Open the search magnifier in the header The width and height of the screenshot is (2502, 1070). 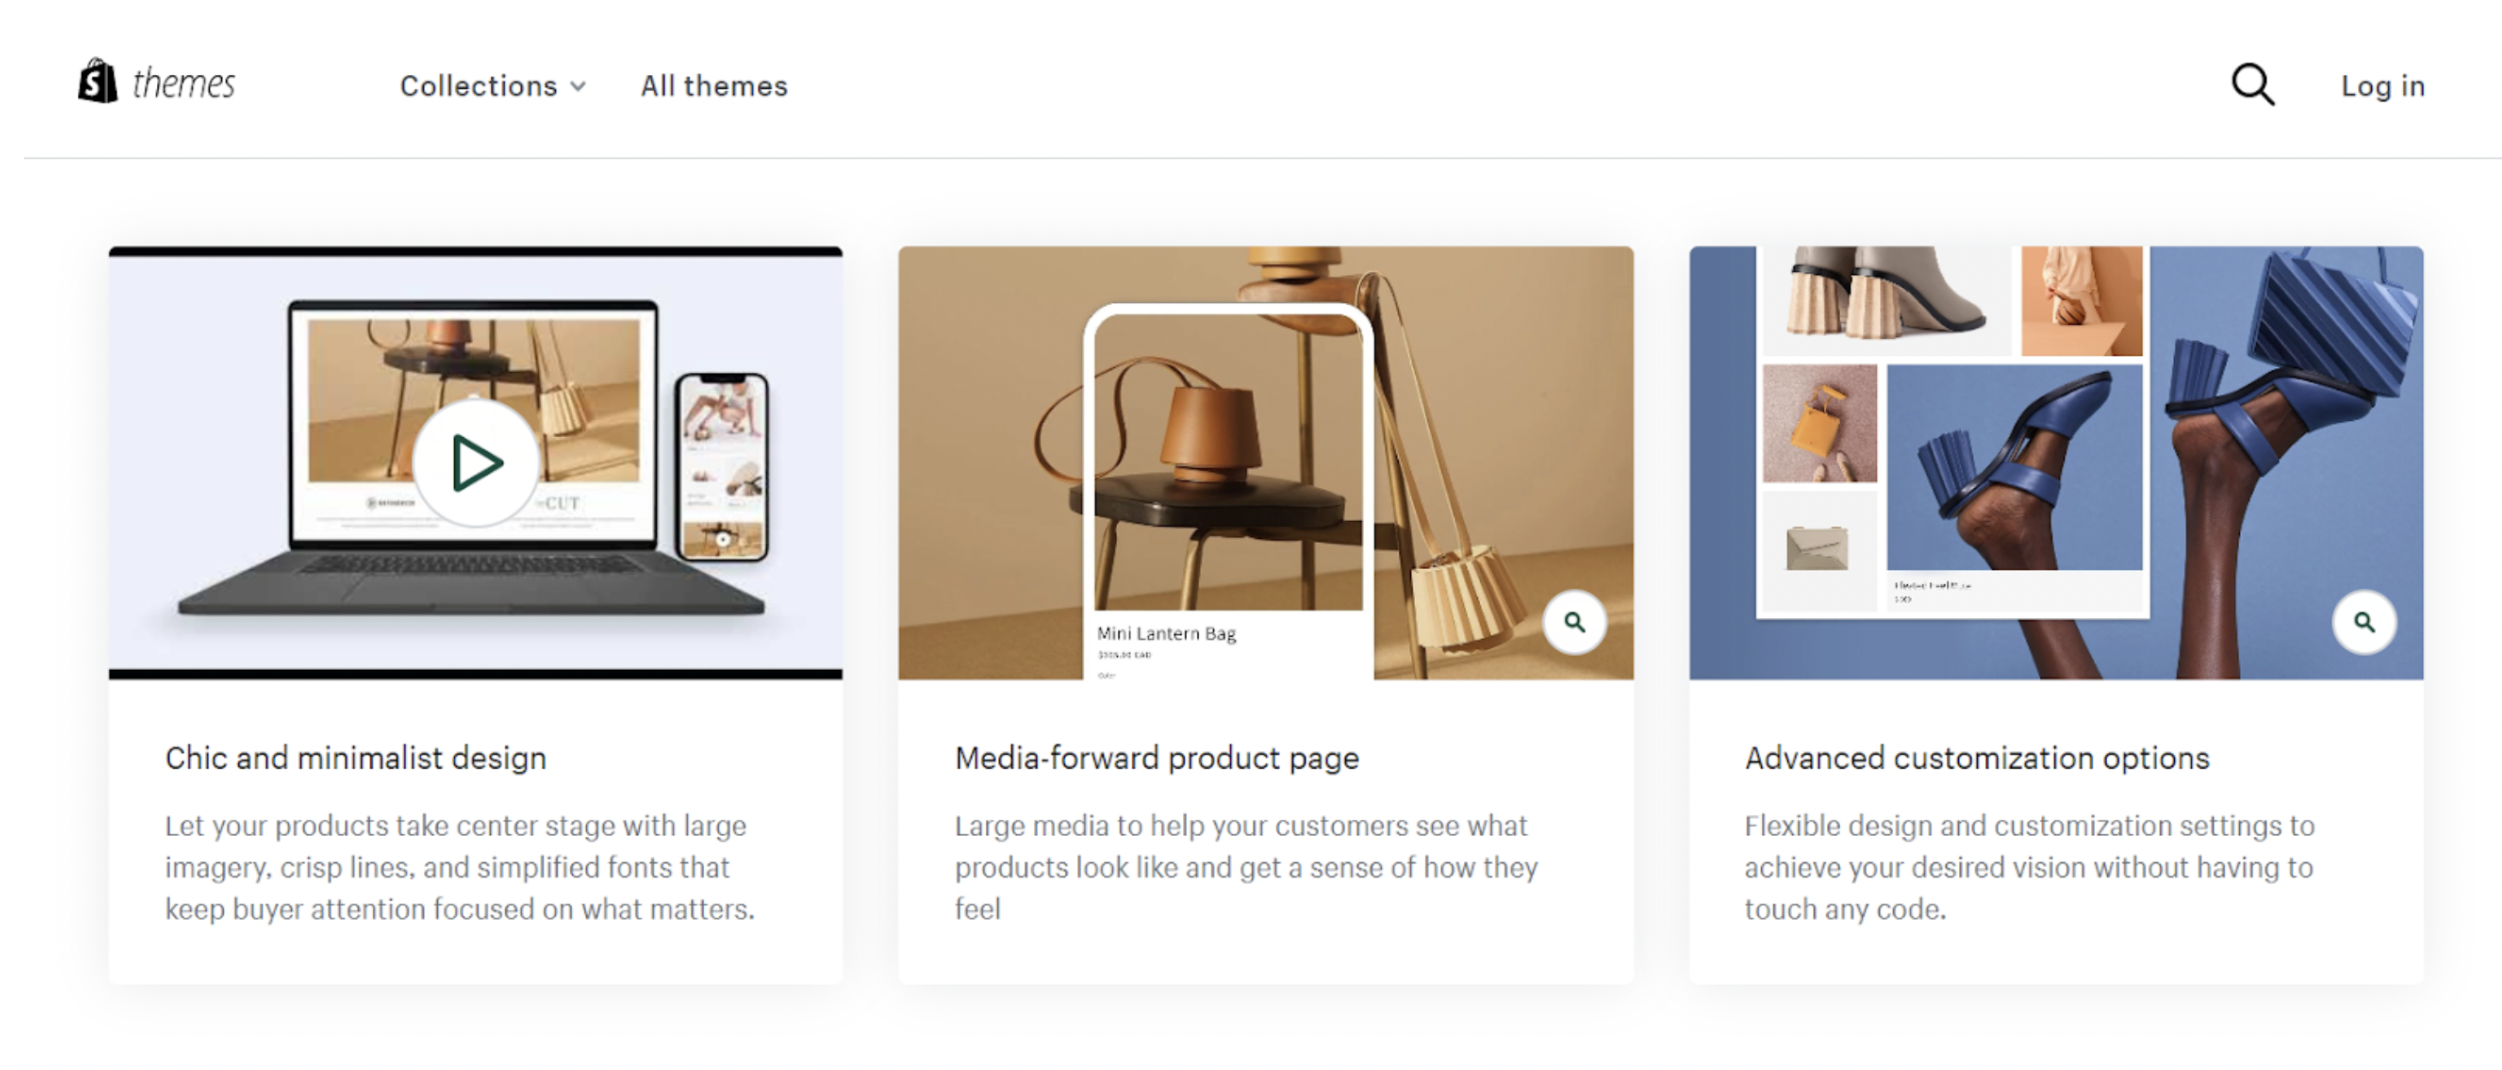[2253, 85]
